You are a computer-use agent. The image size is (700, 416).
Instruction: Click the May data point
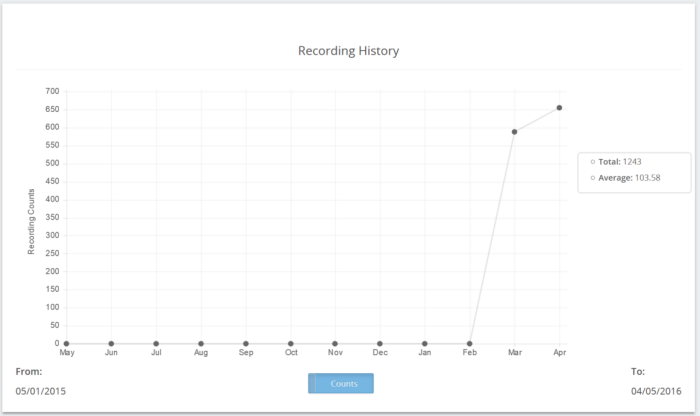click(x=66, y=344)
